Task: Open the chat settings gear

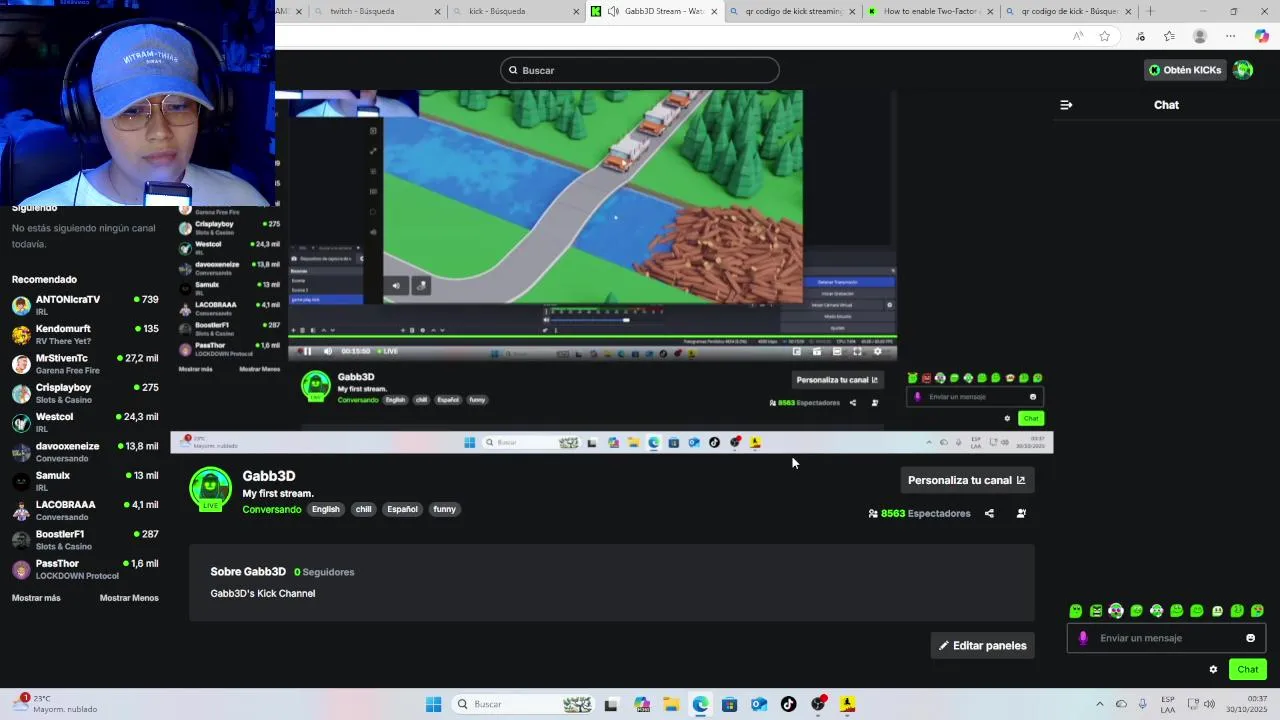Action: [1213, 670]
